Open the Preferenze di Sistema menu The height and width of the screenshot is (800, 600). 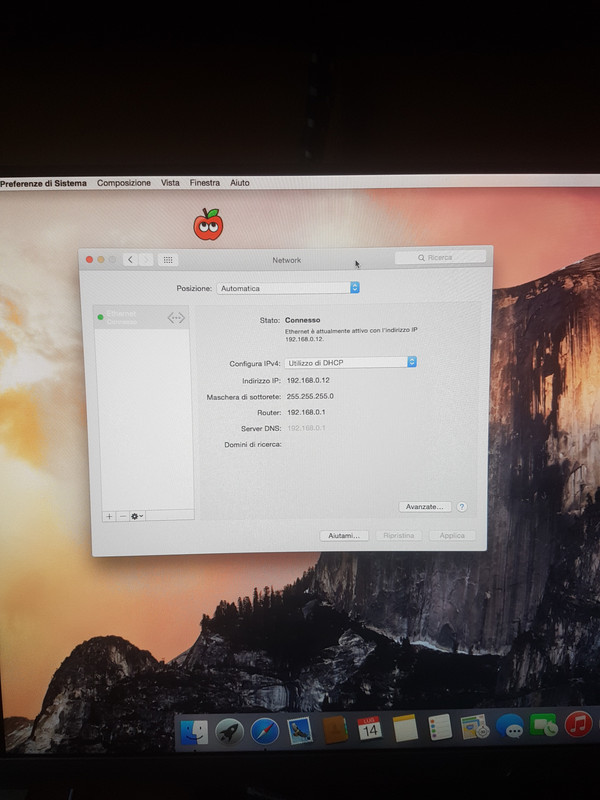43,183
